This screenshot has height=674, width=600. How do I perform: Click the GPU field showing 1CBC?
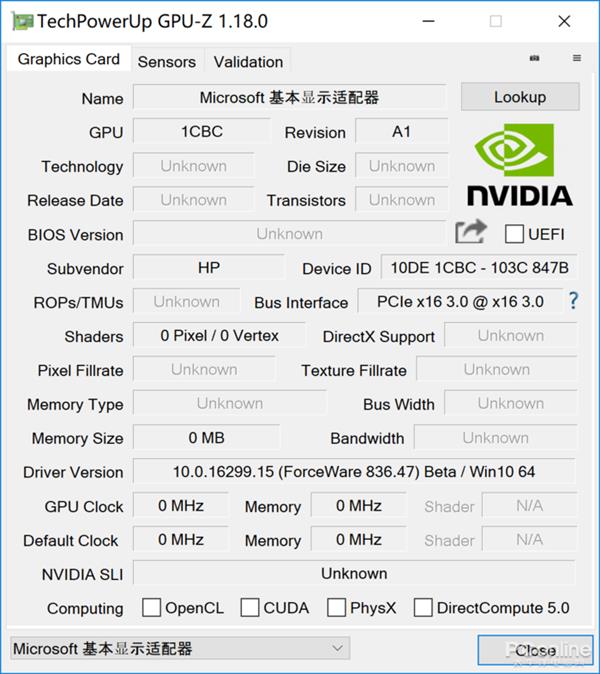click(x=202, y=132)
